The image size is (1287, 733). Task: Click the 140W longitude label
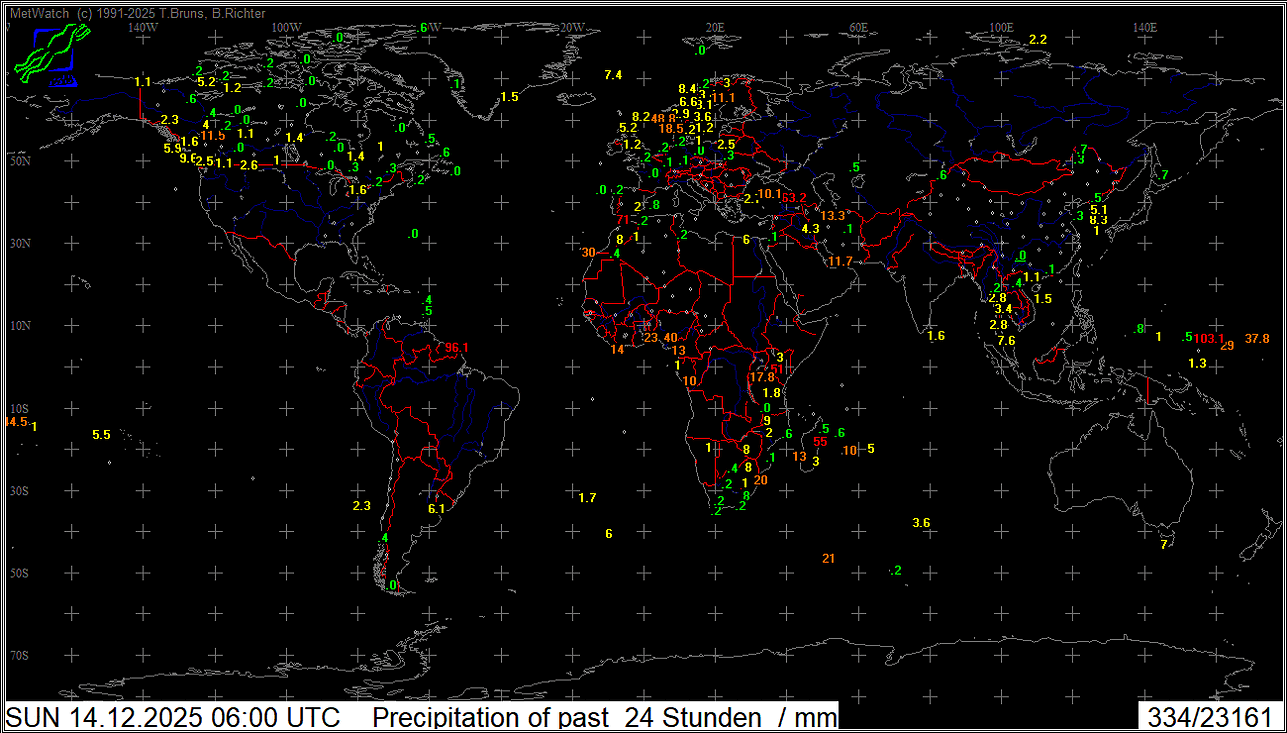coord(143,27)
